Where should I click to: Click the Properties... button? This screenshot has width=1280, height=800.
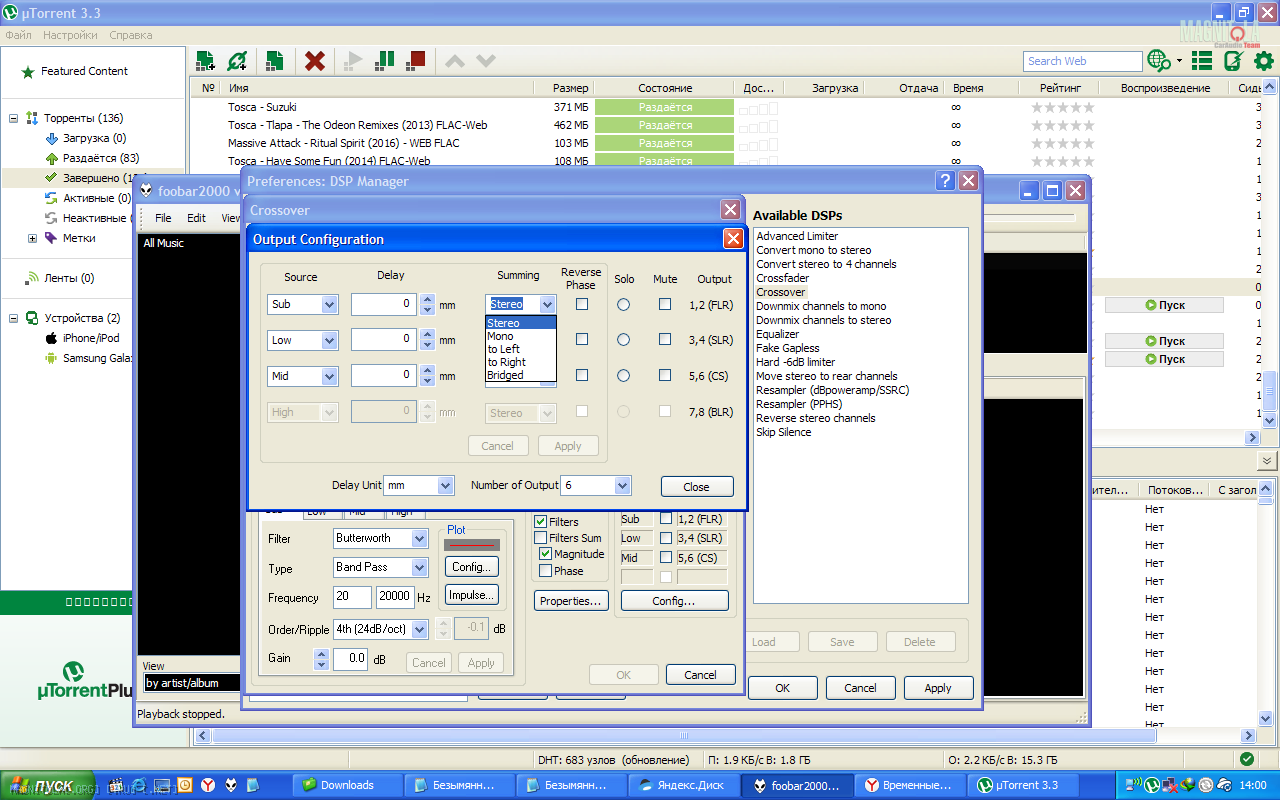click(x=571, y=601)
